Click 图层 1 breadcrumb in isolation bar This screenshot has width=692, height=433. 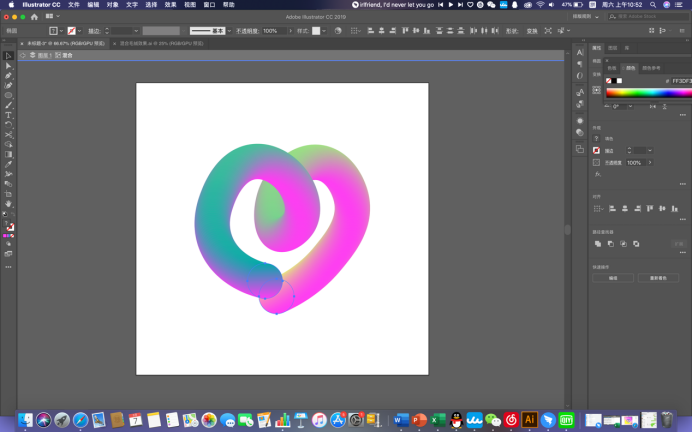[45, 55]
